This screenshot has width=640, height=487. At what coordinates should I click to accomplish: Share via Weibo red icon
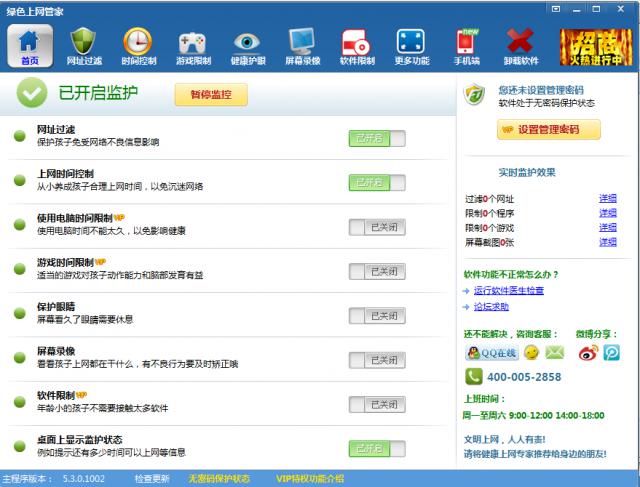[x=588, y=352]
